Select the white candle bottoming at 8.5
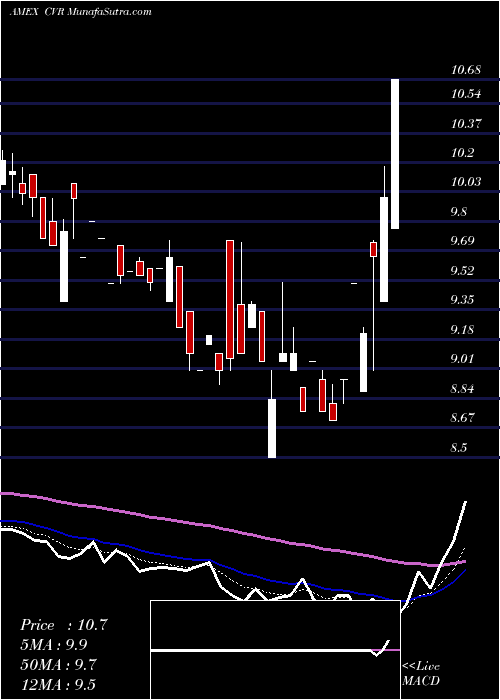The width and height of the screenshot is (500, 700). tap(272, 429)
